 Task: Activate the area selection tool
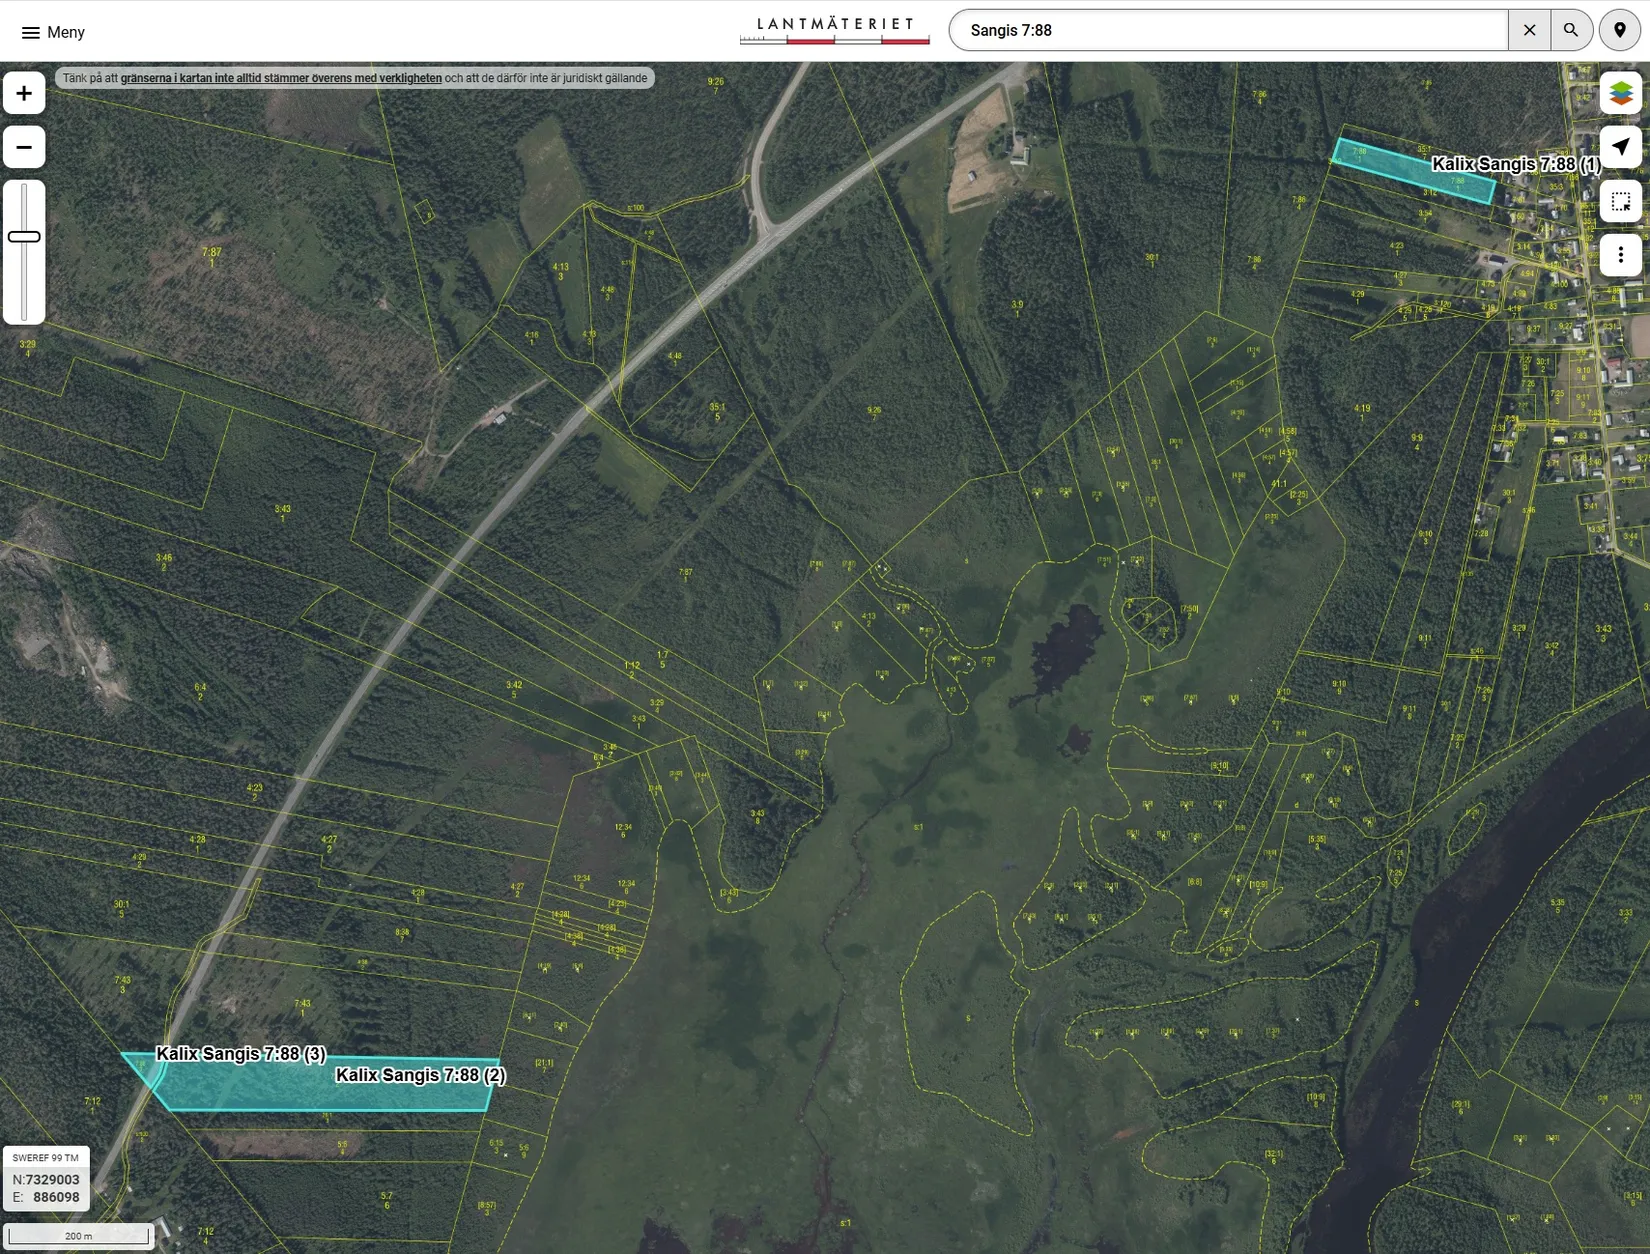[1620, 201]
